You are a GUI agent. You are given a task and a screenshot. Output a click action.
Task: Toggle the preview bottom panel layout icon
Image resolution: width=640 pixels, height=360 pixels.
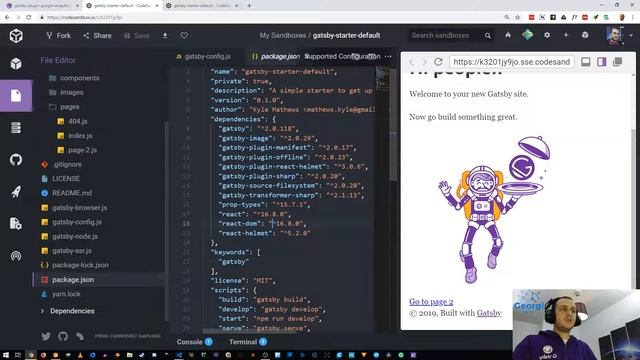coord(586,62)
